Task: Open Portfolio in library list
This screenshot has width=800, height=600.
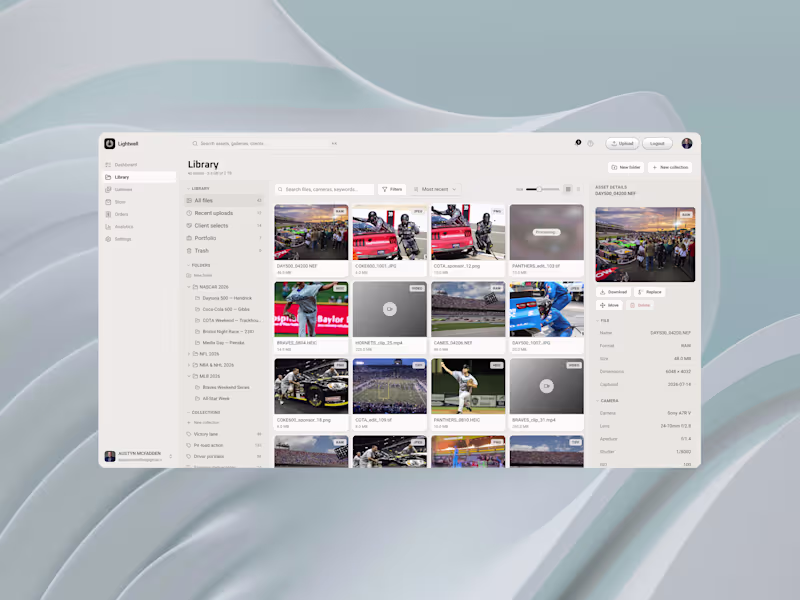Action: point(224,238)
